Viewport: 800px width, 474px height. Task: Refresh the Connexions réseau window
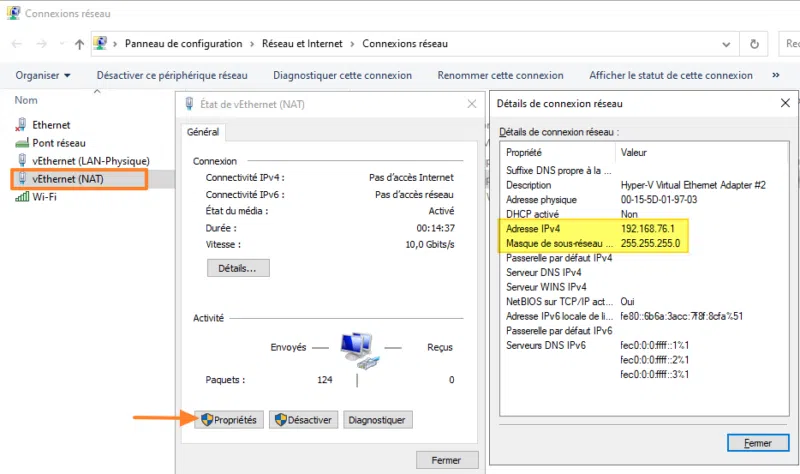[x=754, y=44]
